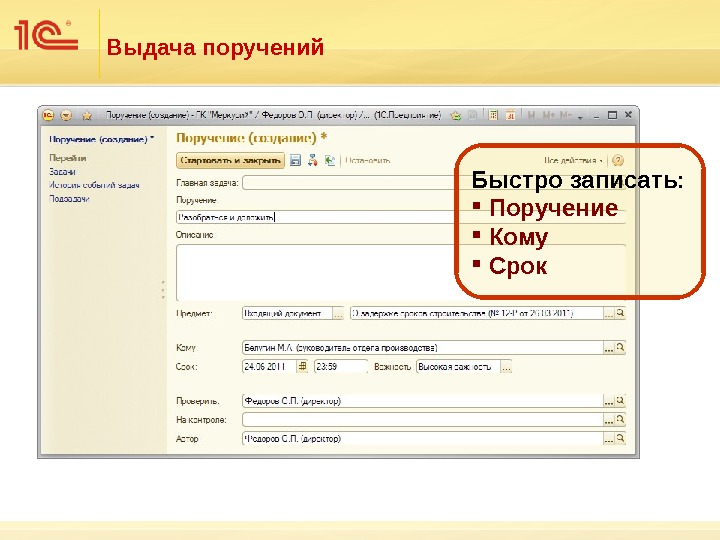Open the calculator from the title bar

pyautogui.click(x=493, y=115)
